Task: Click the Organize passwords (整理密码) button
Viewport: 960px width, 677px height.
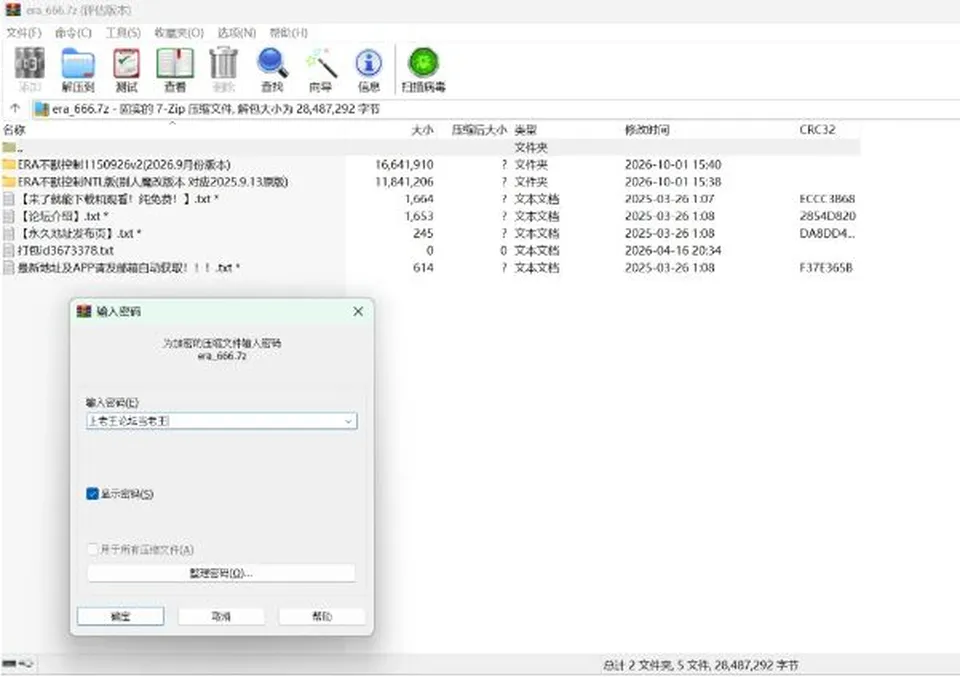Action: point(221,573)
